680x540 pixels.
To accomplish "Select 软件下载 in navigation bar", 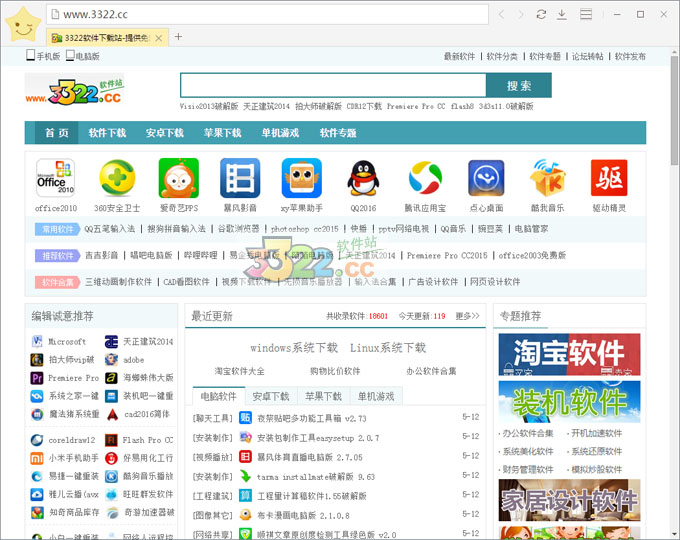I will [x=107, y=133].
